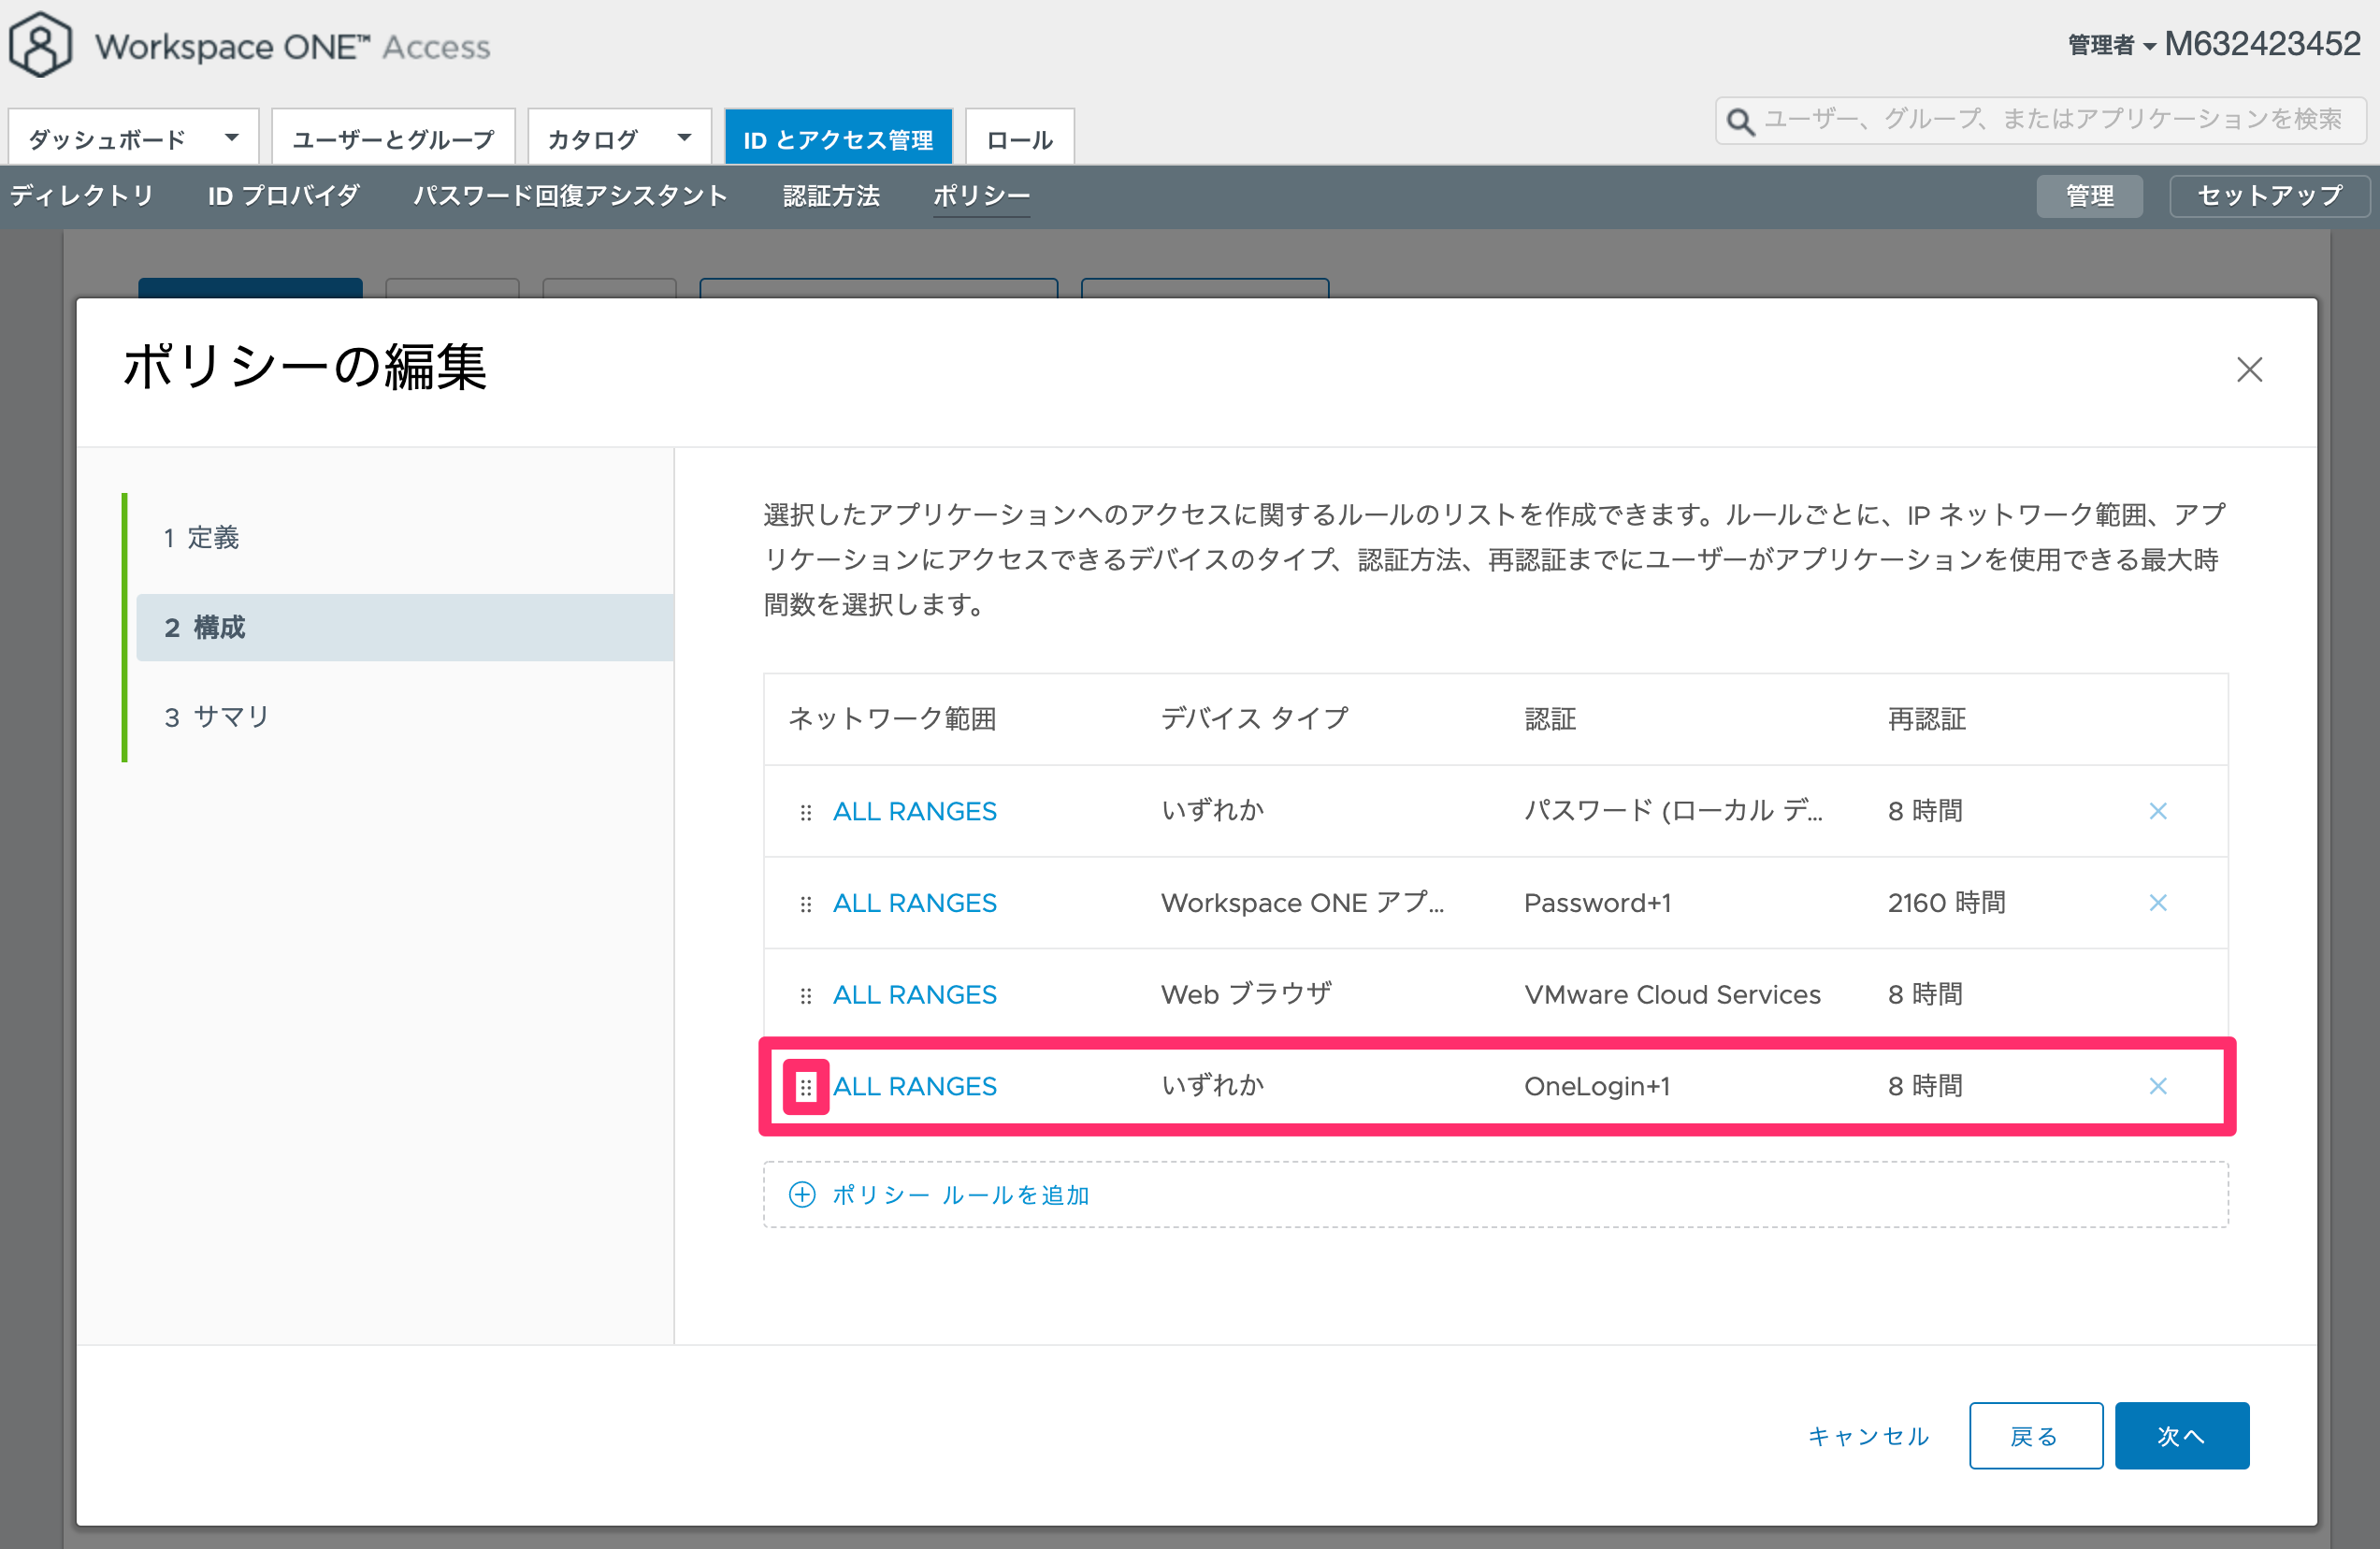The height and width of the screenshot is (1549, 2380).
Task: Click the OneLogin+1 cell
Action: click(1597, 1086)
